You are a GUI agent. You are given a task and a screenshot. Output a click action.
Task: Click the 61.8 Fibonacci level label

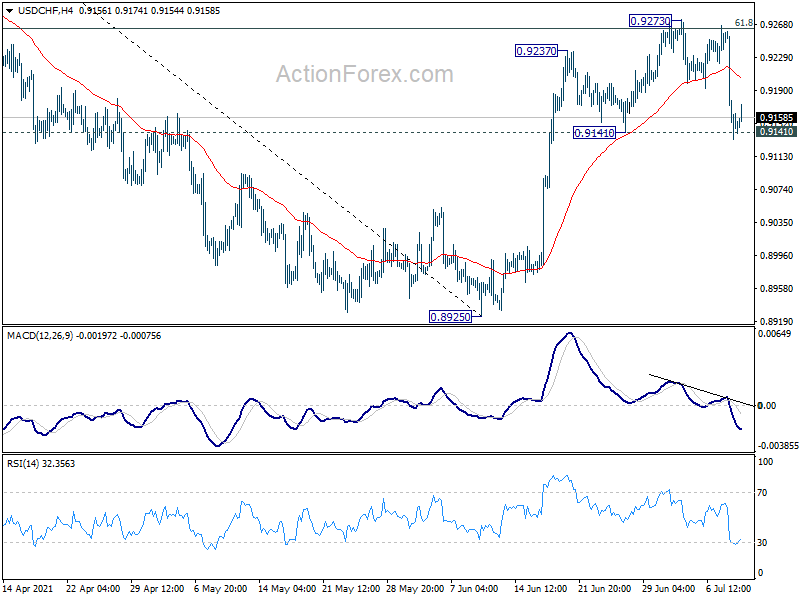pyautogui.click(x=744, y=23)
